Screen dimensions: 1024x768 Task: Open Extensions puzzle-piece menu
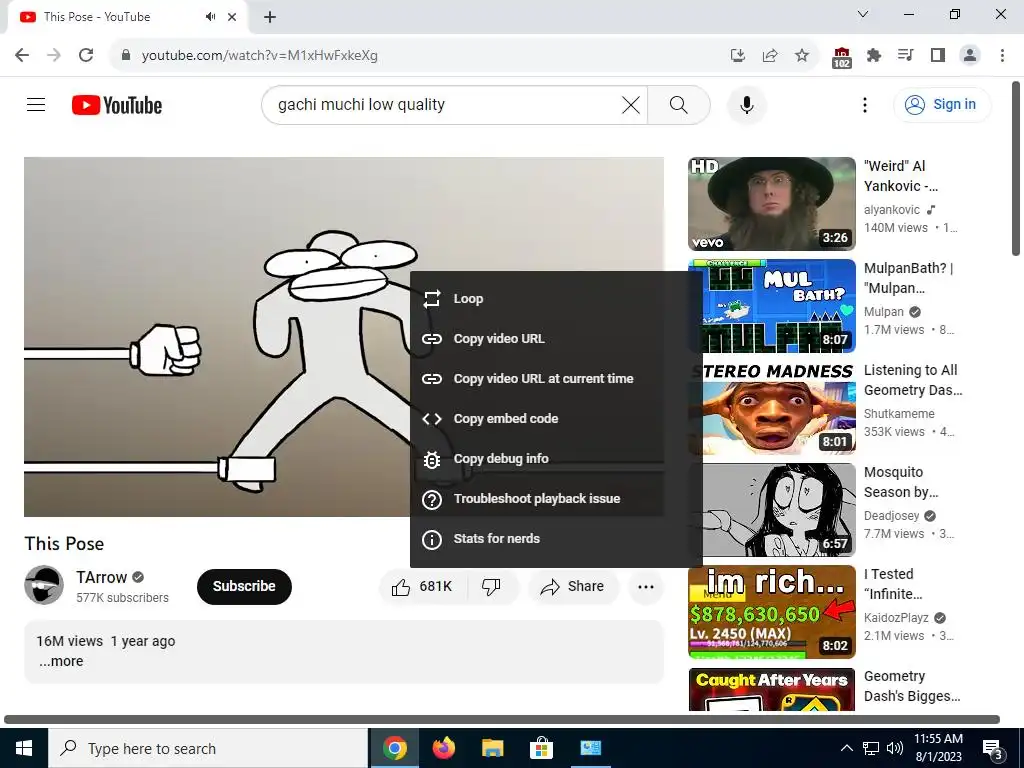(x=874, y=56)
